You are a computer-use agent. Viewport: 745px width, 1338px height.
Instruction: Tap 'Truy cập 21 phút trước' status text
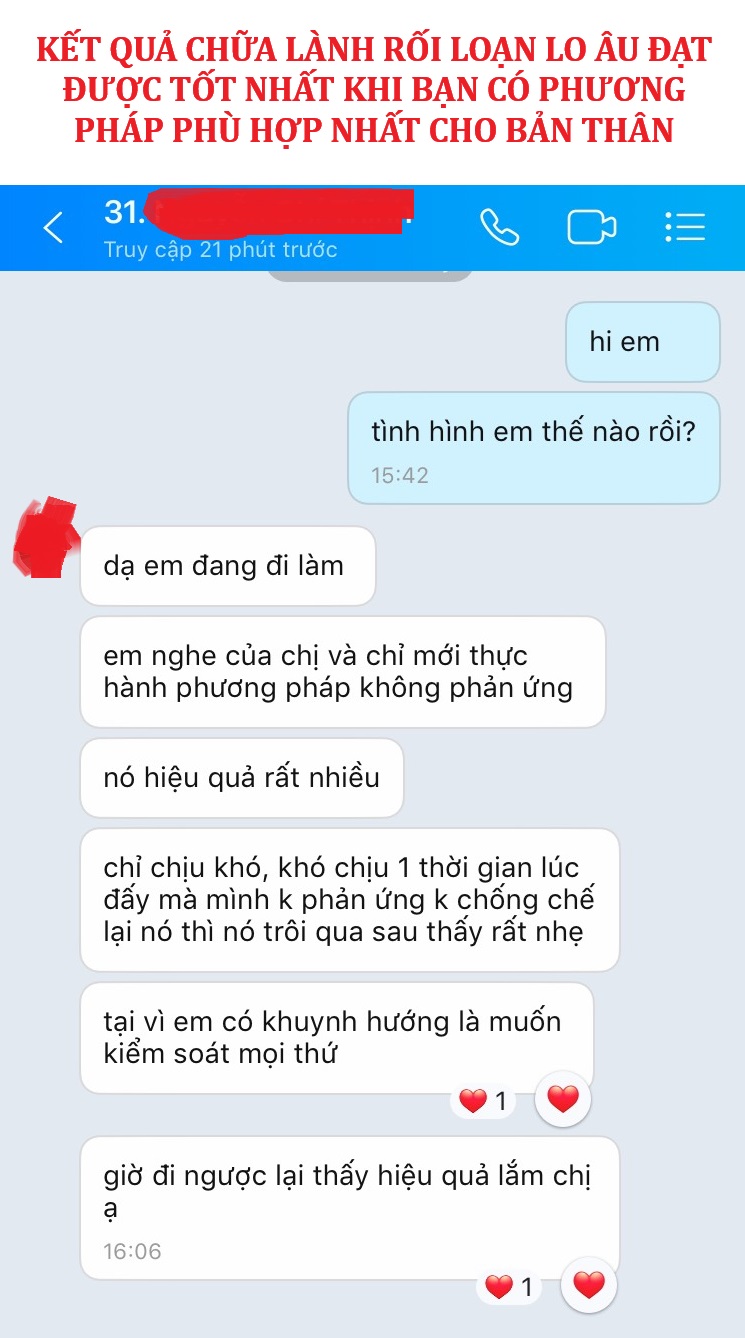click(220, 249)
